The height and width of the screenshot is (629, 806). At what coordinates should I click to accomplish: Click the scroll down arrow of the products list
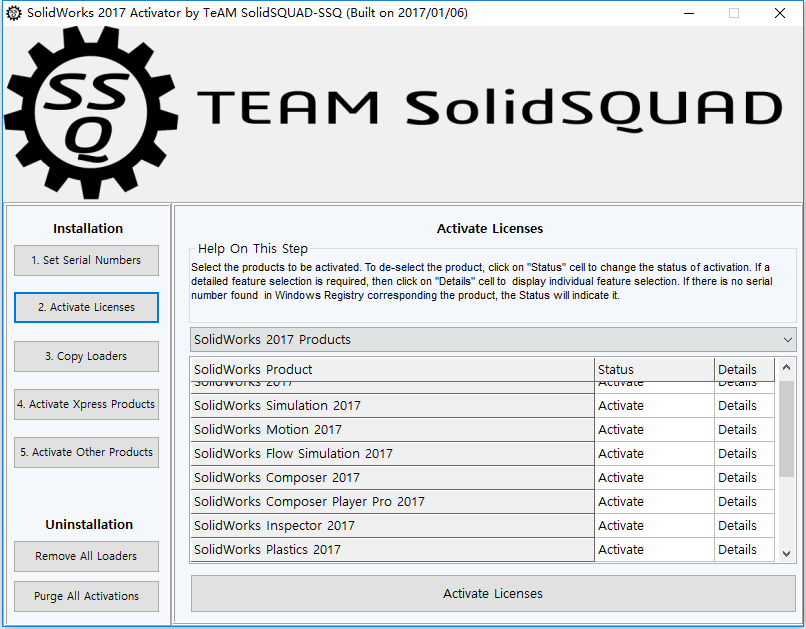786,553
